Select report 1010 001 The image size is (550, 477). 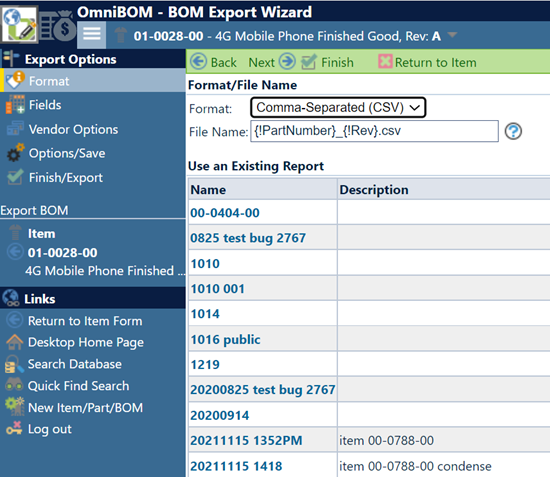click(x=217, y=289)
